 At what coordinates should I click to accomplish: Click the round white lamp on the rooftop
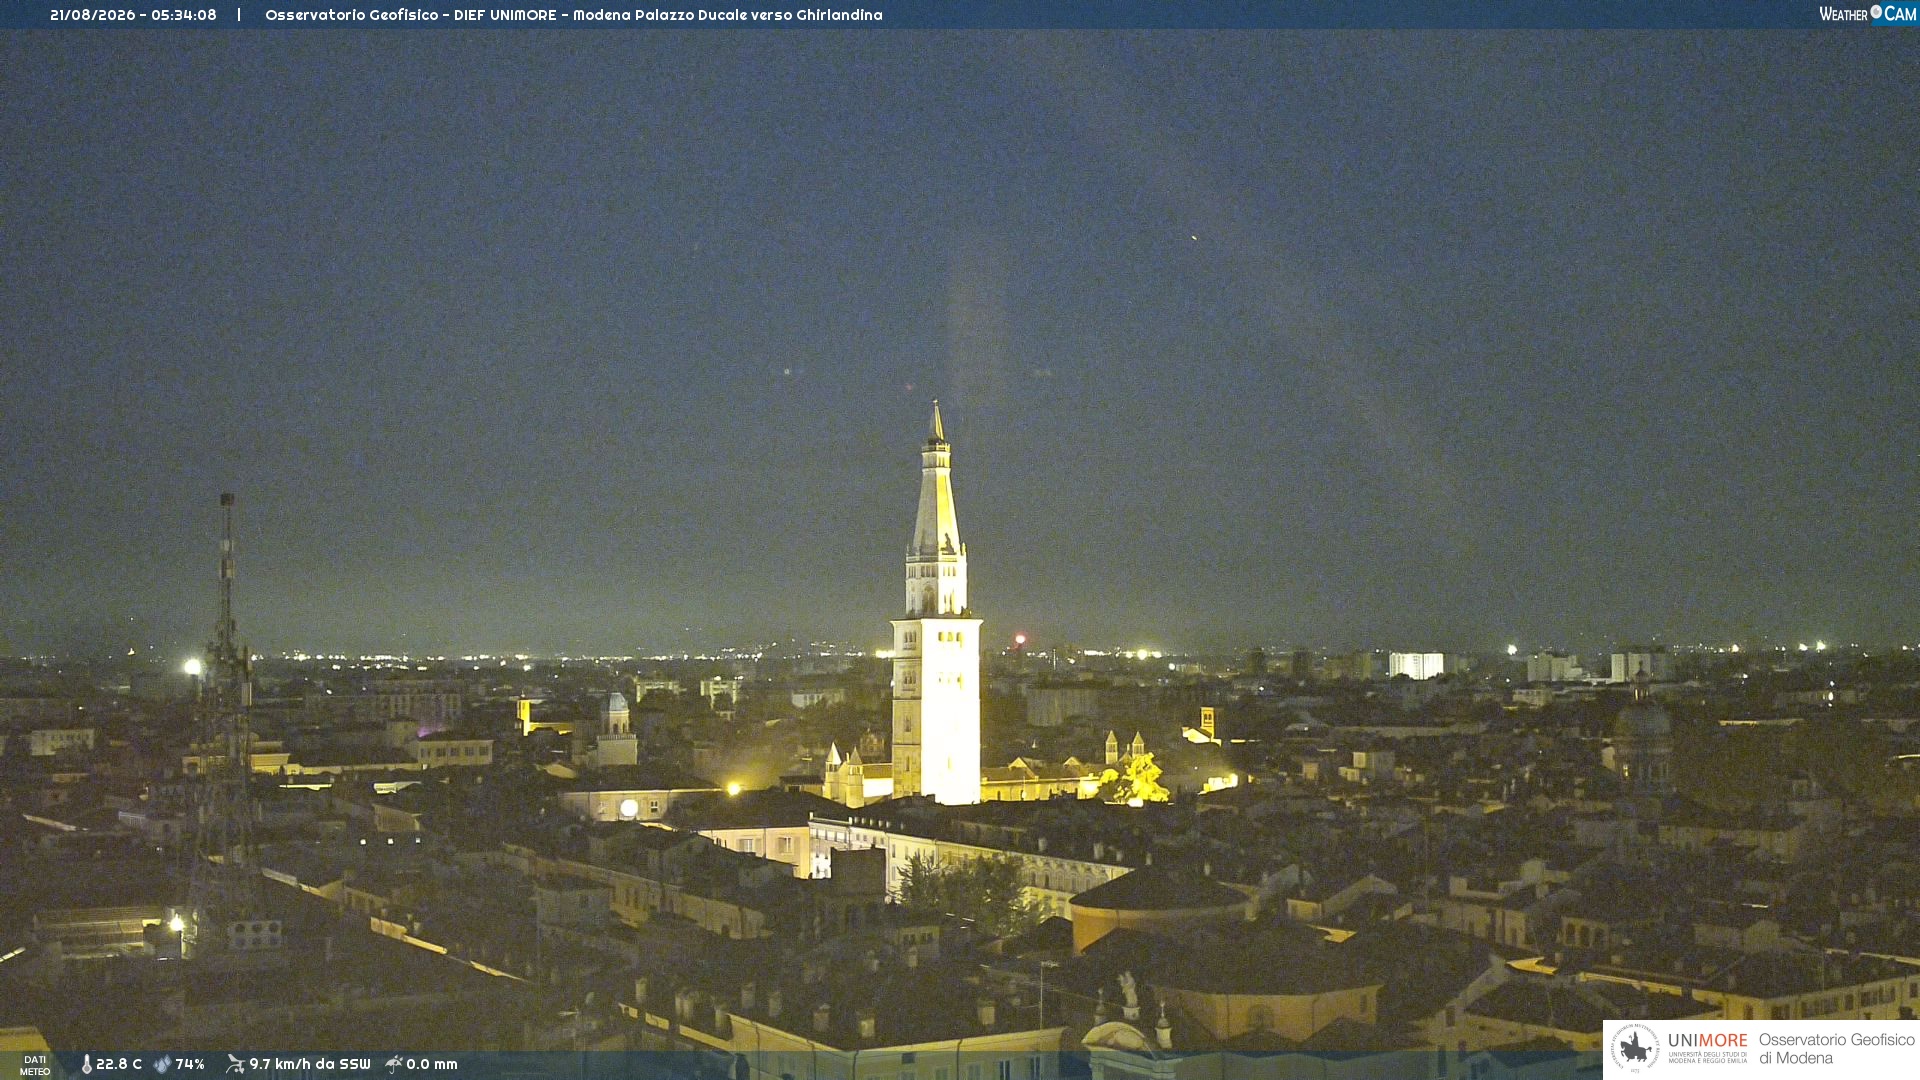pos(629,808)
